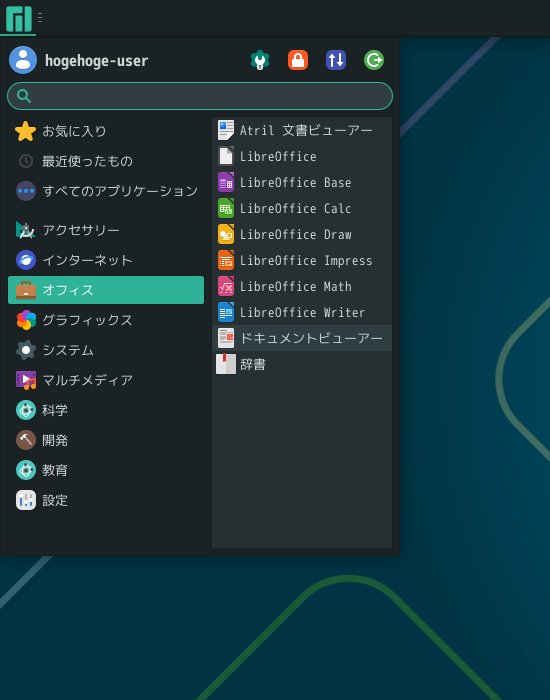Screen dimensions: 550x700
Task: Select アクセサリー category
Action: (106, 230)
